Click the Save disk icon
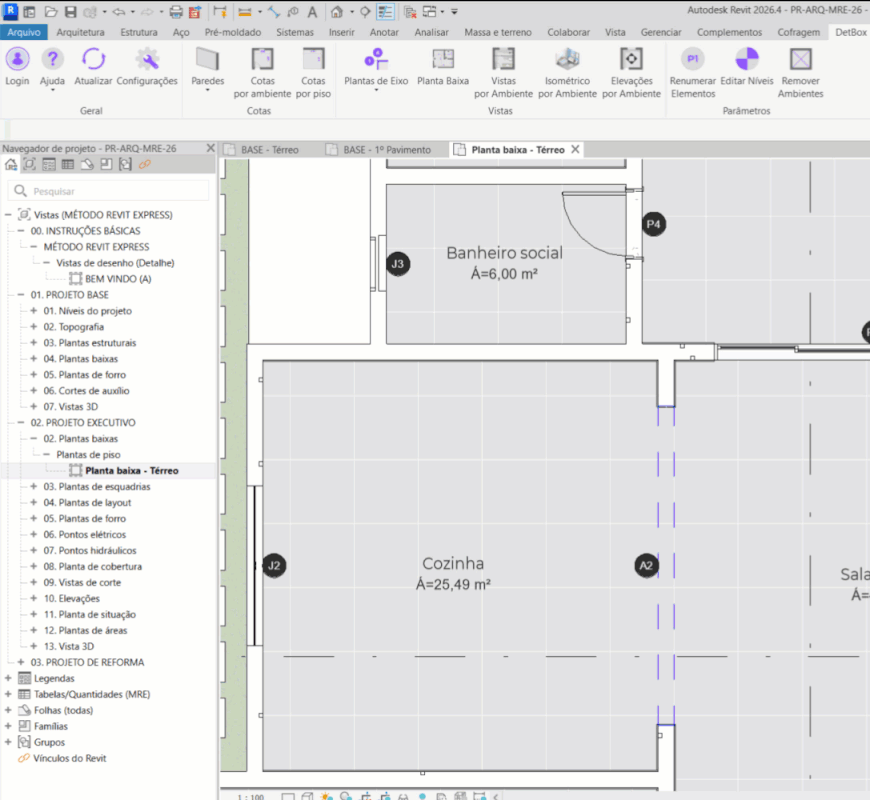The image size is (870, 800). [x=70, y=11]
